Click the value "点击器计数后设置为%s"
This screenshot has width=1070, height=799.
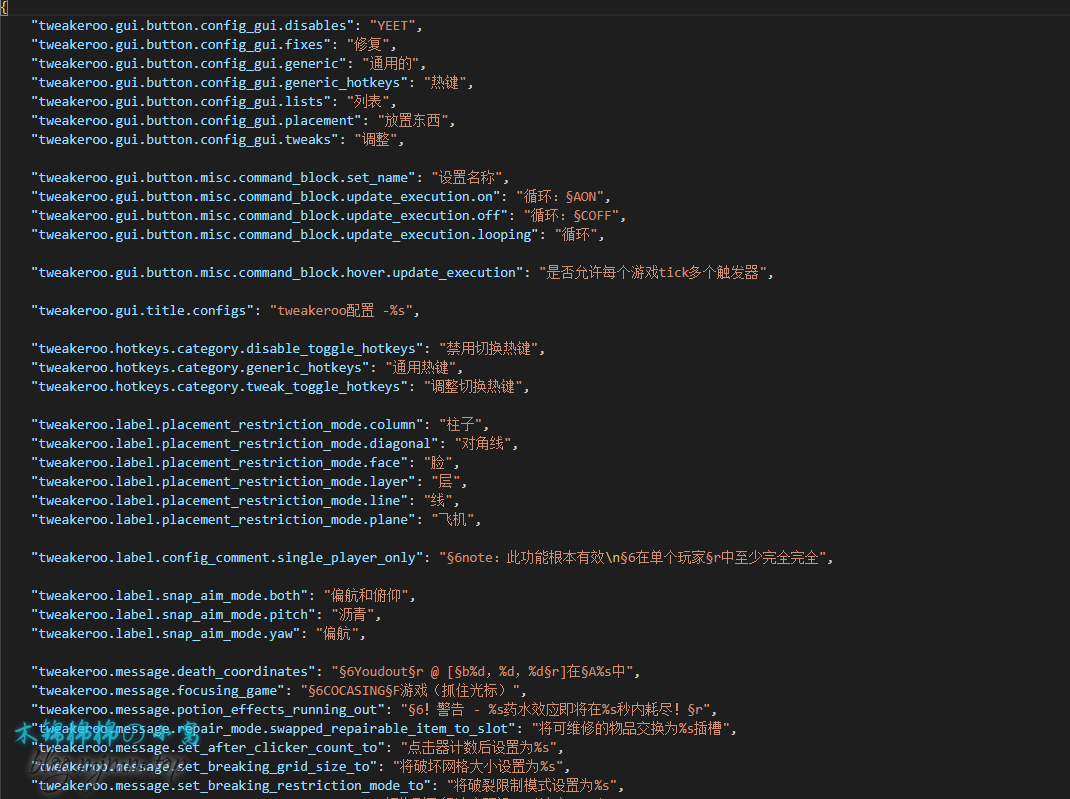479,749
